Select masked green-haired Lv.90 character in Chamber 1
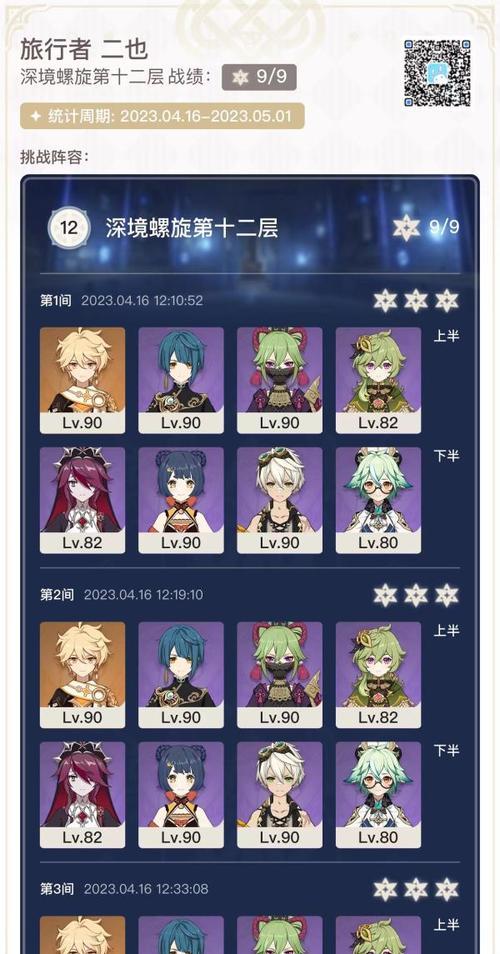 [x=279, y=380]
